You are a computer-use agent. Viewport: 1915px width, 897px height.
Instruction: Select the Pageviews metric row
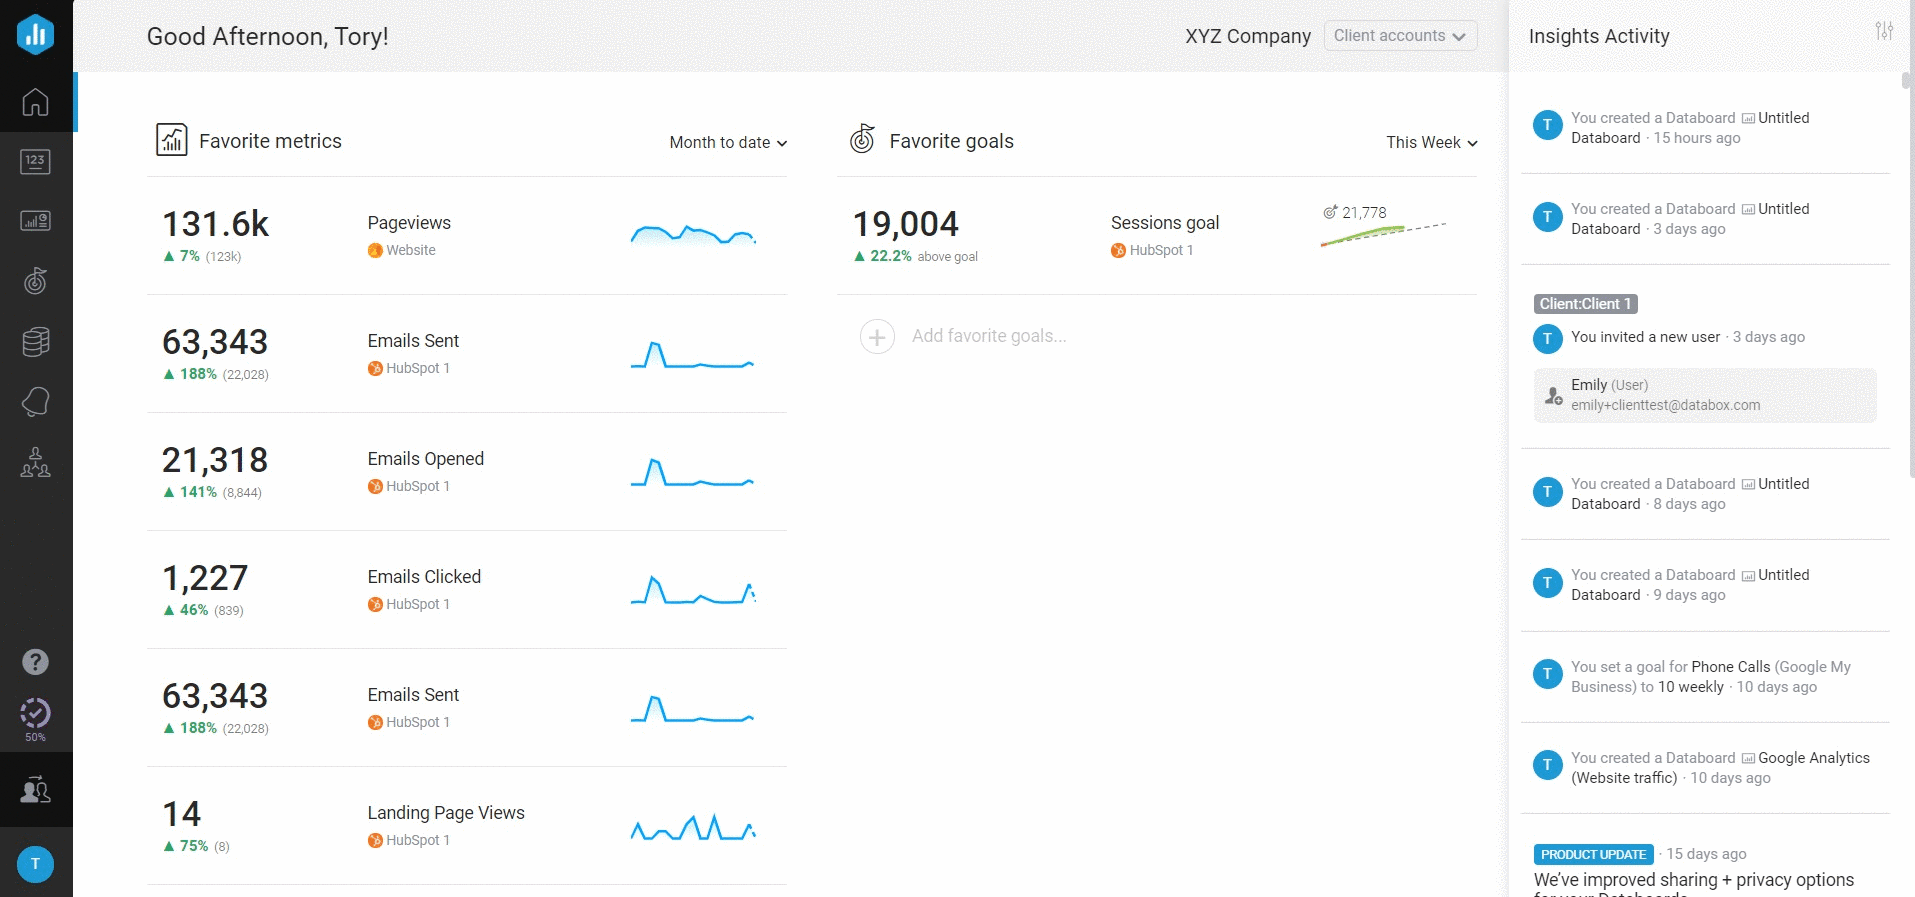coord(466,236)
